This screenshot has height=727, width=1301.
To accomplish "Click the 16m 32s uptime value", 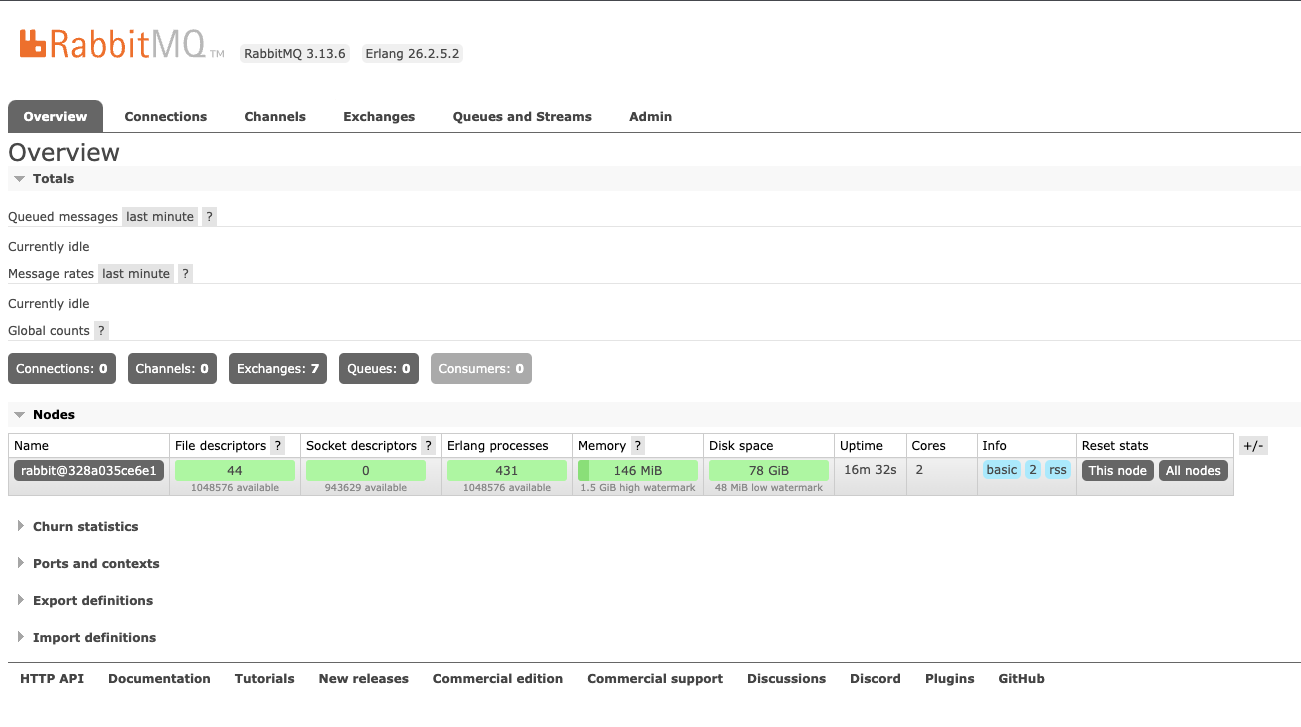I will coord(870,469).
